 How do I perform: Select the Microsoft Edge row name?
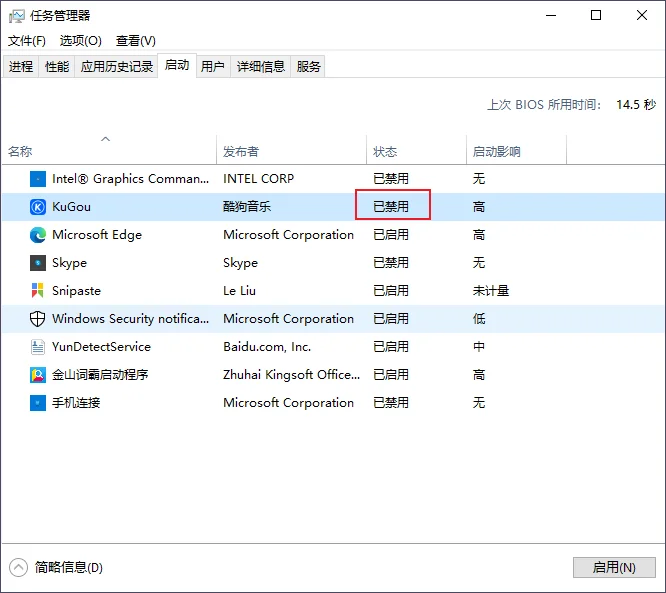[x=97, y=235]
